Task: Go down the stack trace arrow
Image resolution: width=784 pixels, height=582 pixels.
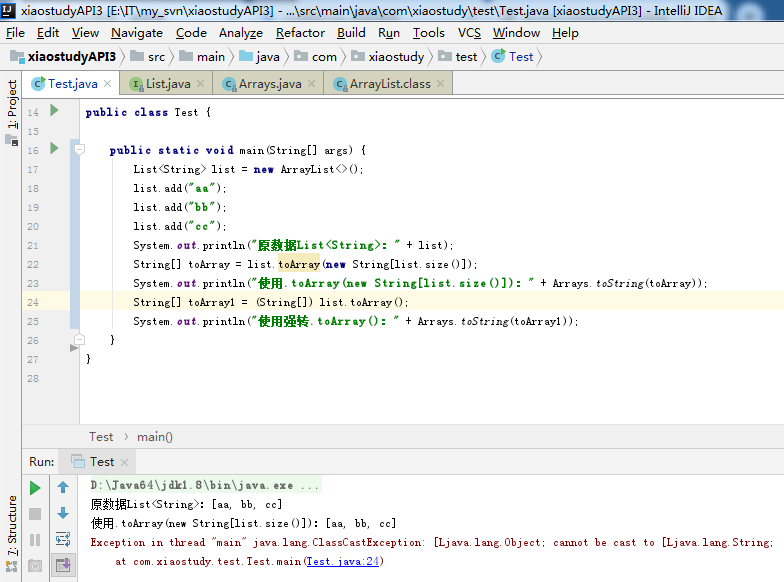Action: pyautogui.click(x=63, y=514)
